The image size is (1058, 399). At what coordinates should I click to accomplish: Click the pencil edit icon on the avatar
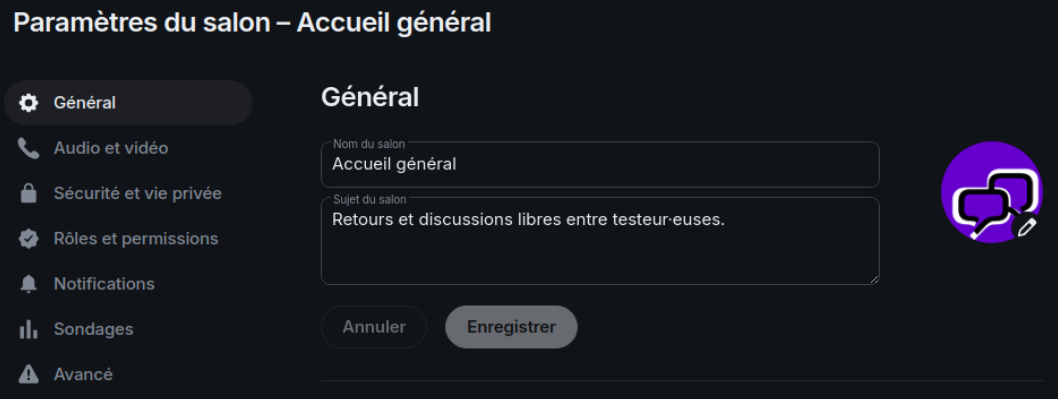tap(1026, 228)
